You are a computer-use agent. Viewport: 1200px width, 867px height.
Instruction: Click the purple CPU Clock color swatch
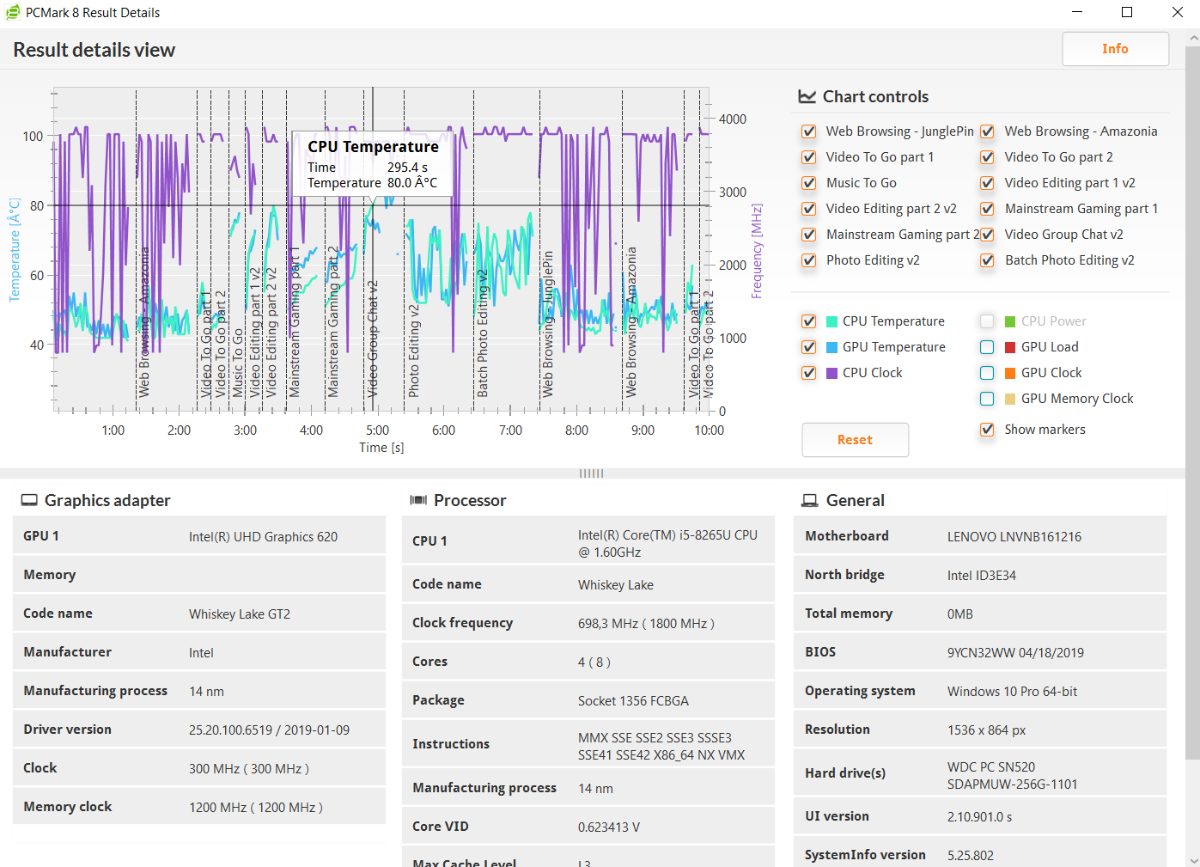click(x=831, y=373)
